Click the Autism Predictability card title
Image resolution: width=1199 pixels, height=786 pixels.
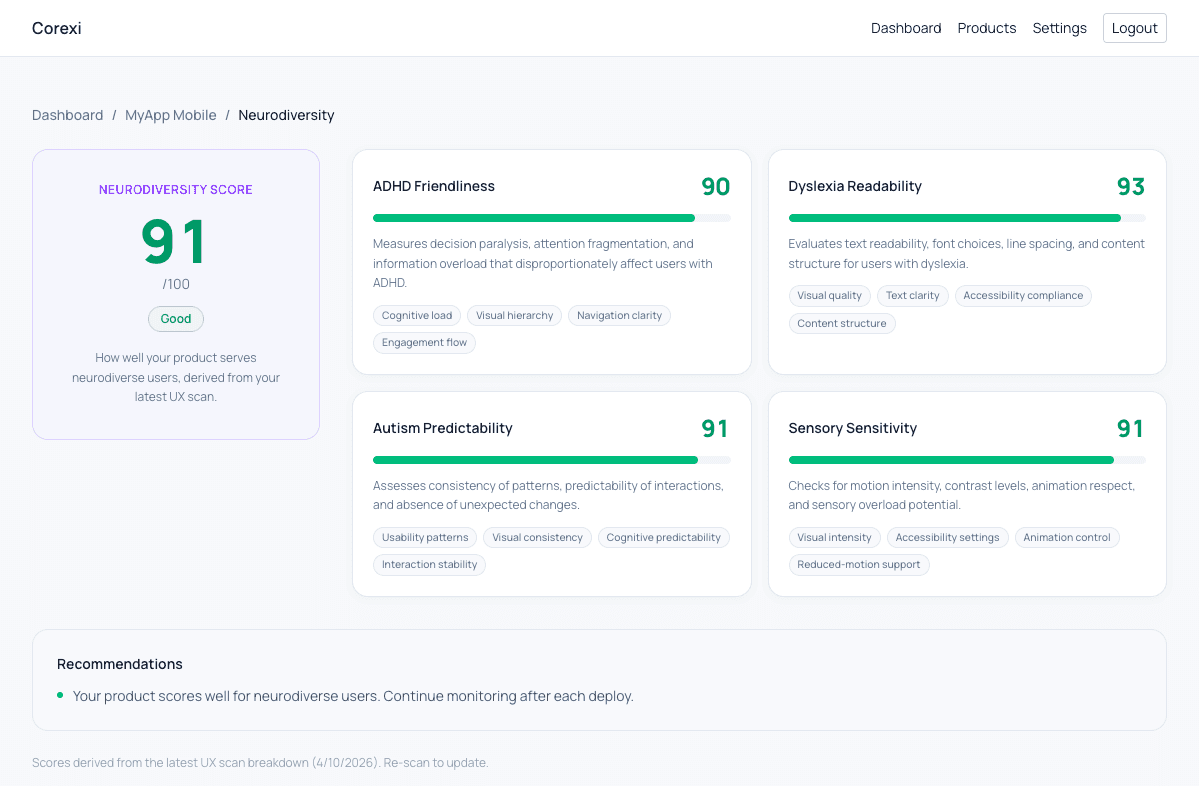click(442, 428)
